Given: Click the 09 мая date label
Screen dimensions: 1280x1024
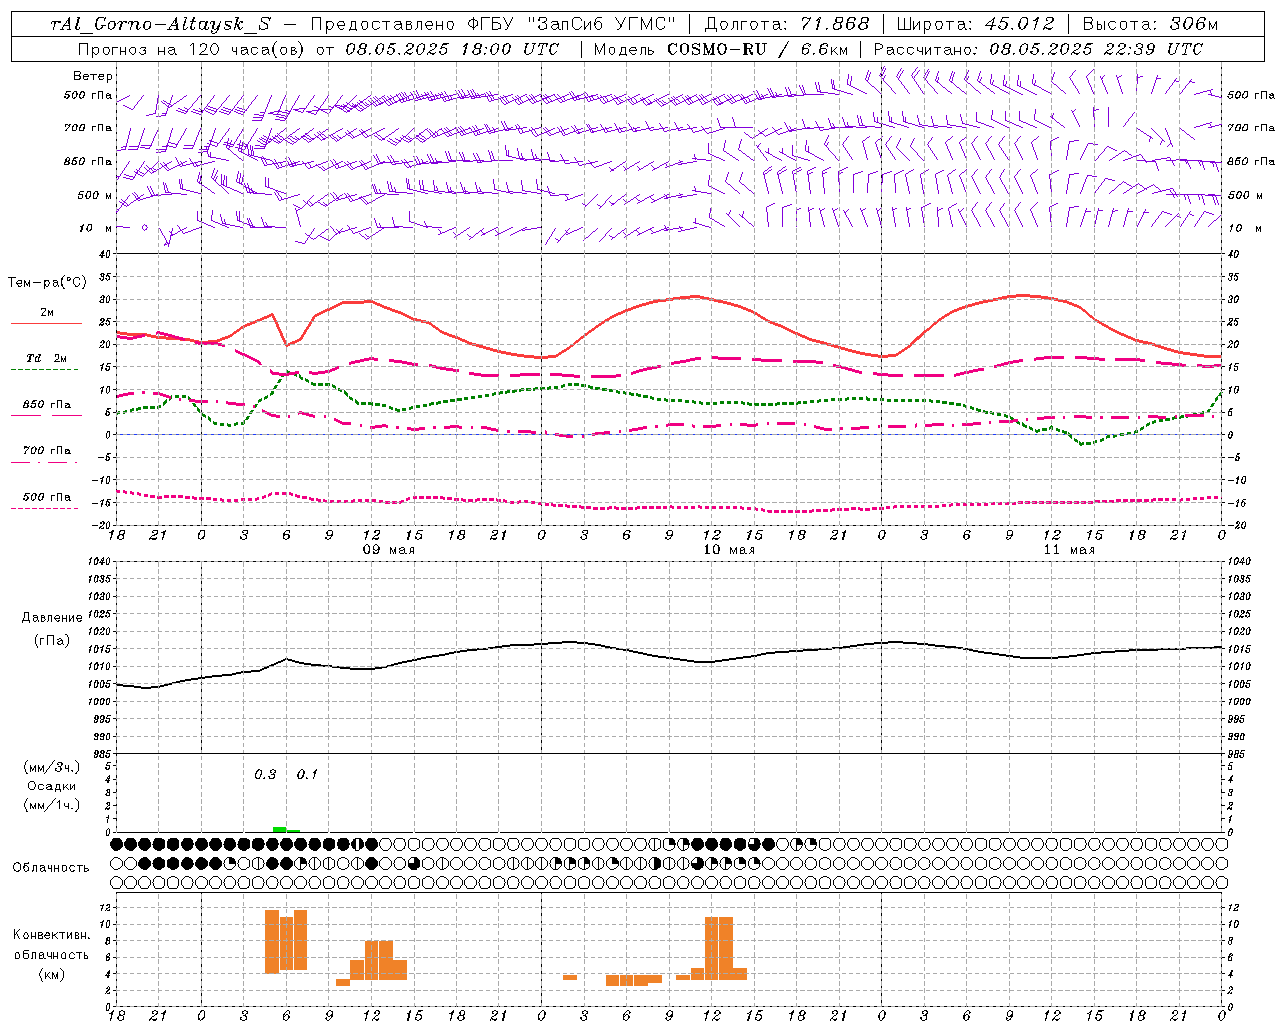Looking at the screenshot, I should tap(389, 550).
